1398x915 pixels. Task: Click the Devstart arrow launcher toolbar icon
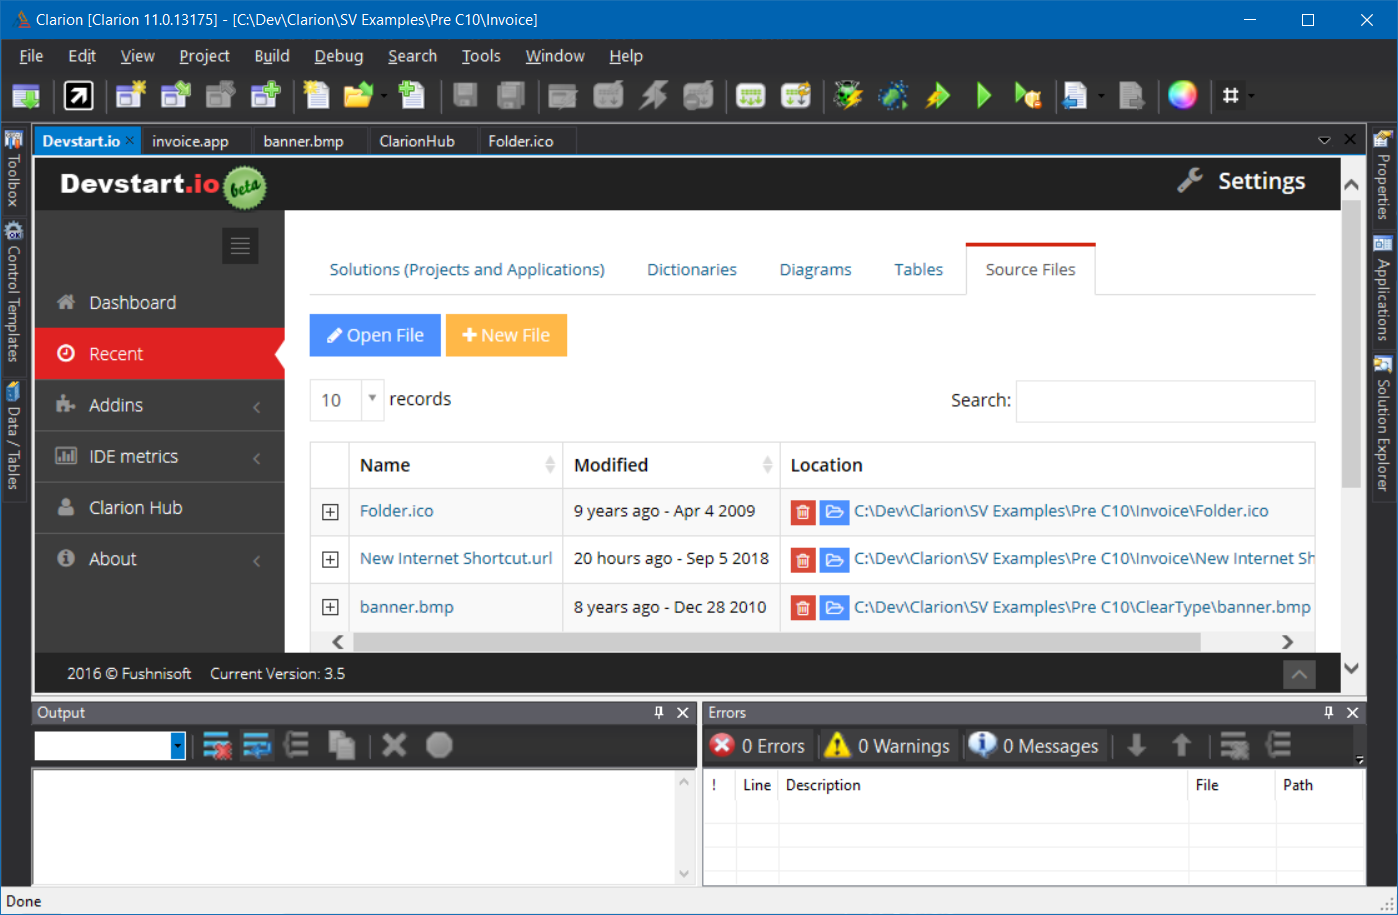click(78, 96)
